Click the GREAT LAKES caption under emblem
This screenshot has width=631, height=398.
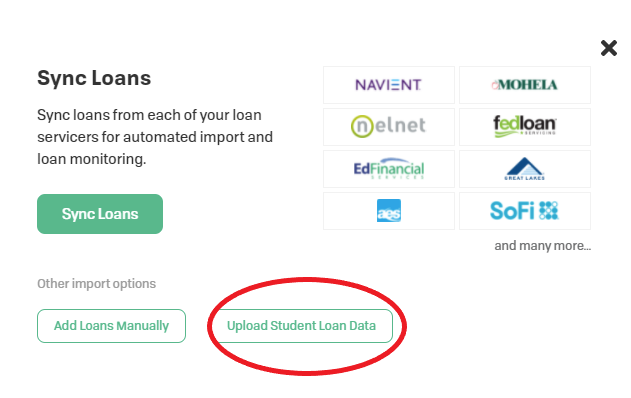point(525,178)
